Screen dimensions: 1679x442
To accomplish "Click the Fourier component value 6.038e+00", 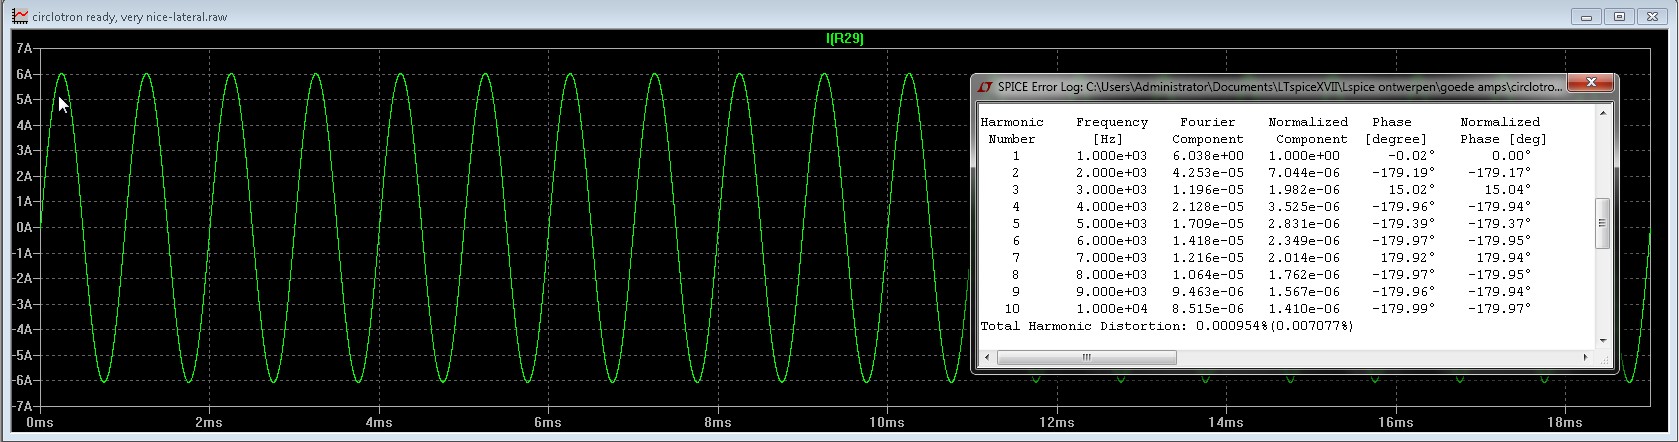I will tap(1208, 156).
